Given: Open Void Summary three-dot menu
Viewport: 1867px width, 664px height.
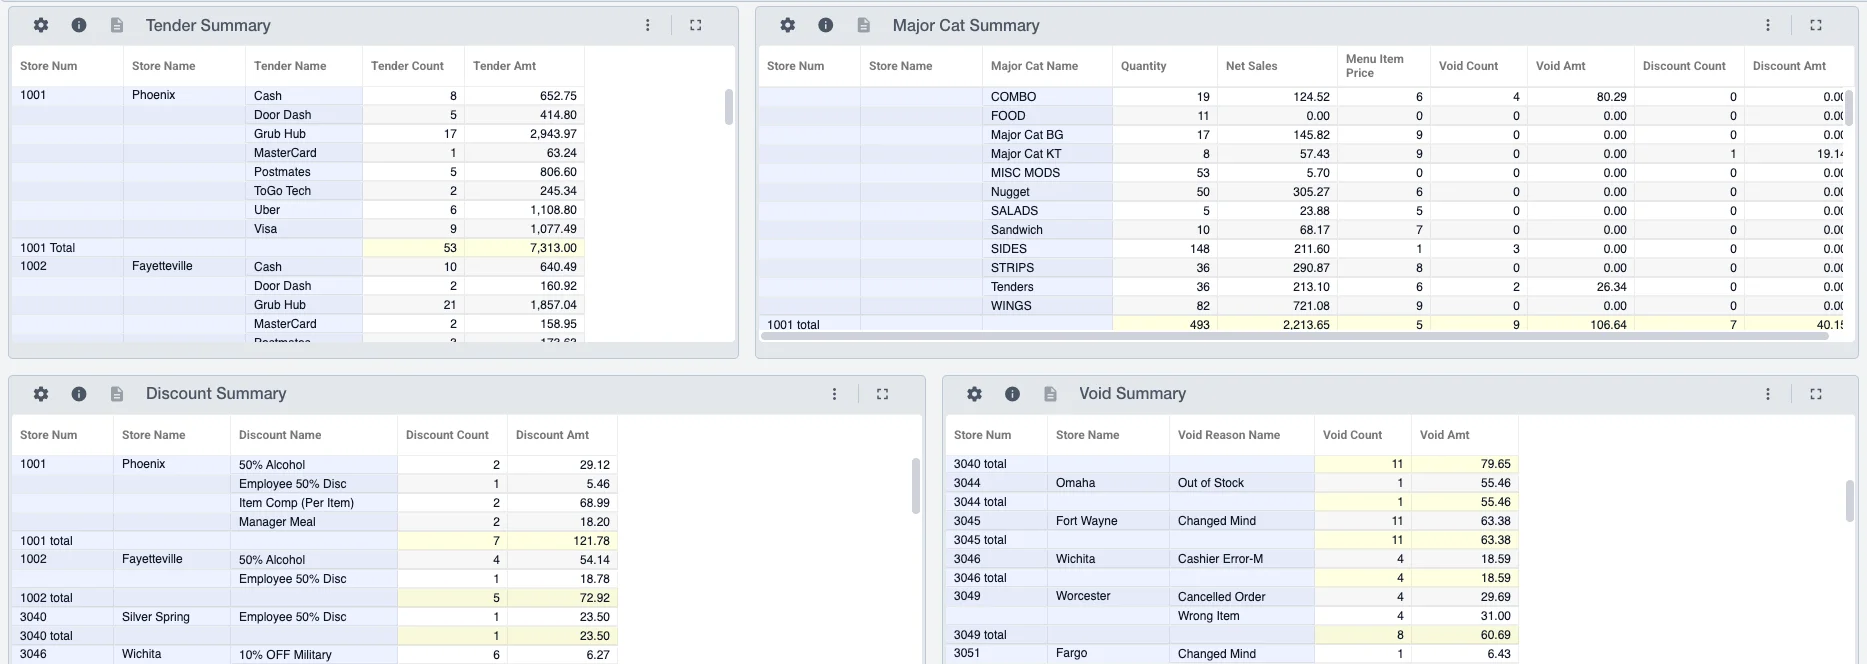Looking at the screenshot, I should pyautogui.click(x=1768, y=394).
